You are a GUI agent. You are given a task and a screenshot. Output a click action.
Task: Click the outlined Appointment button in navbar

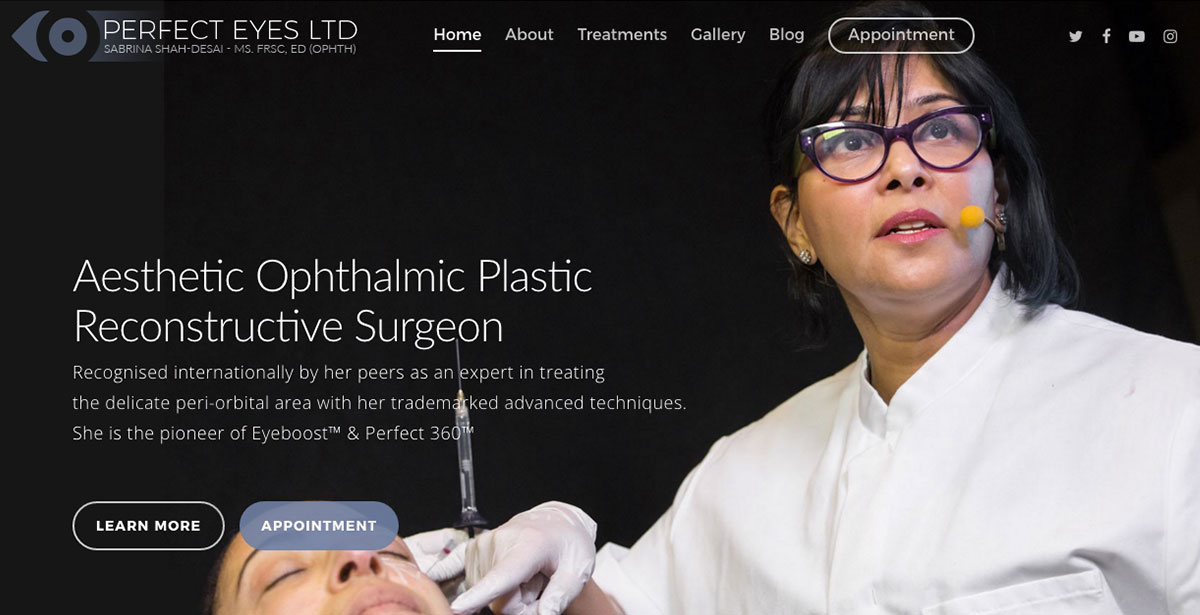901,35
